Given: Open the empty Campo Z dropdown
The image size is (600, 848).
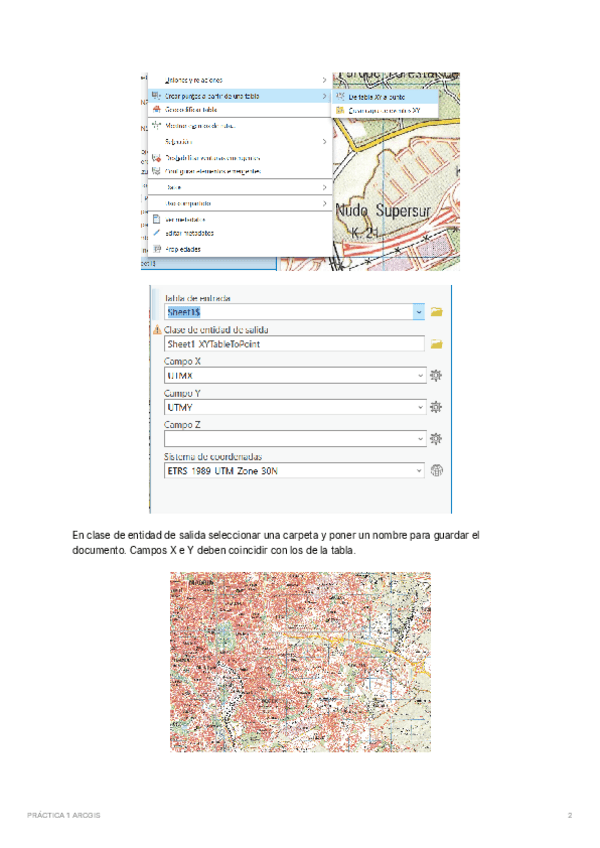Looking at the screenshot, I should pyautogui.click(x=295, y=439).
